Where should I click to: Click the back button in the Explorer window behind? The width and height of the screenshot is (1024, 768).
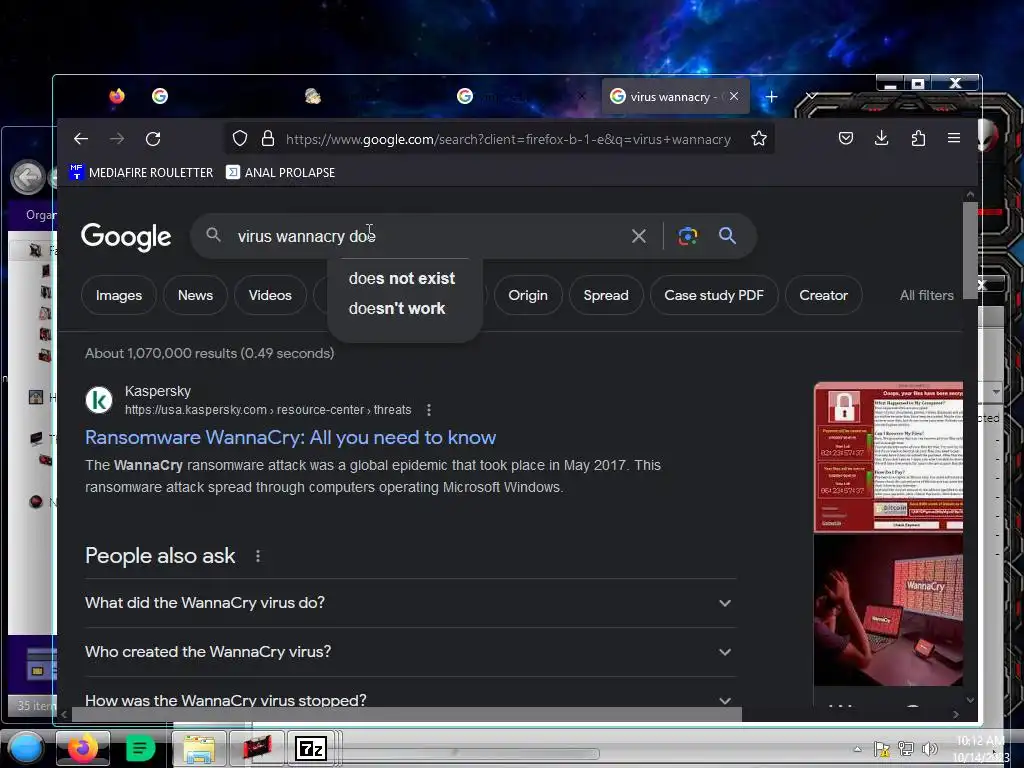point(27,177)
